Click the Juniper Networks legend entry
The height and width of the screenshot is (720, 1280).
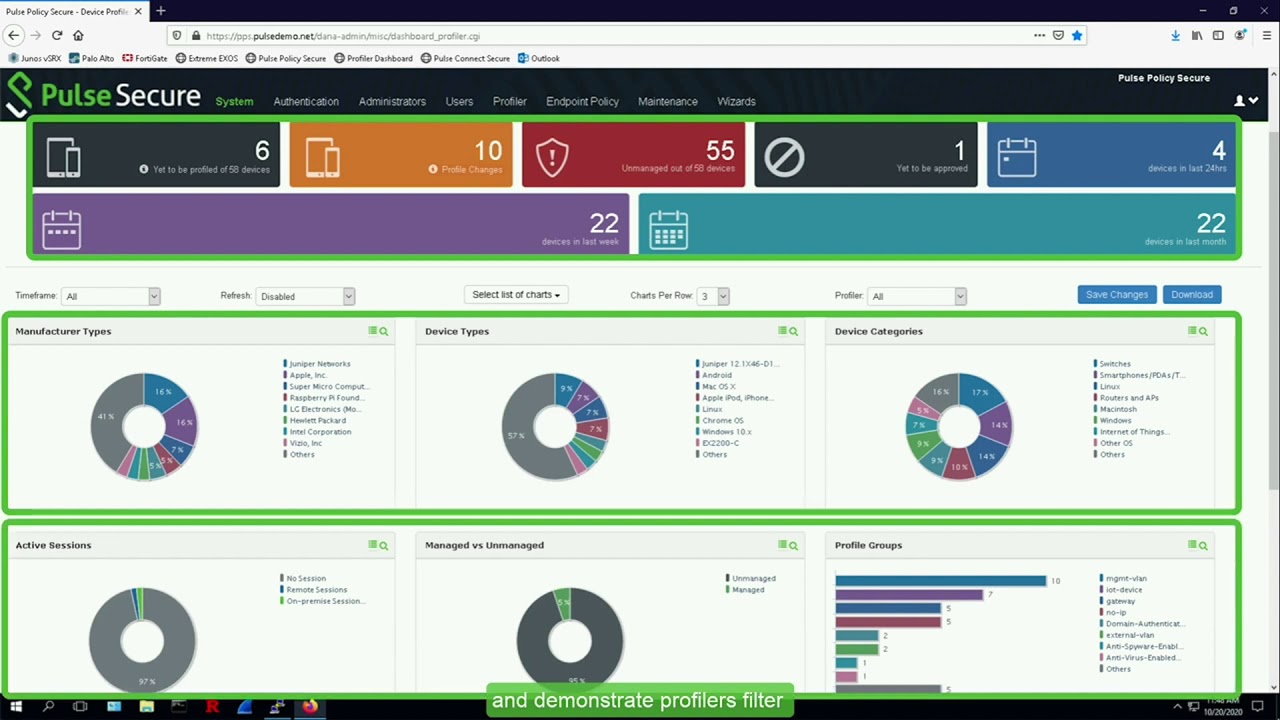click(317, 364)
